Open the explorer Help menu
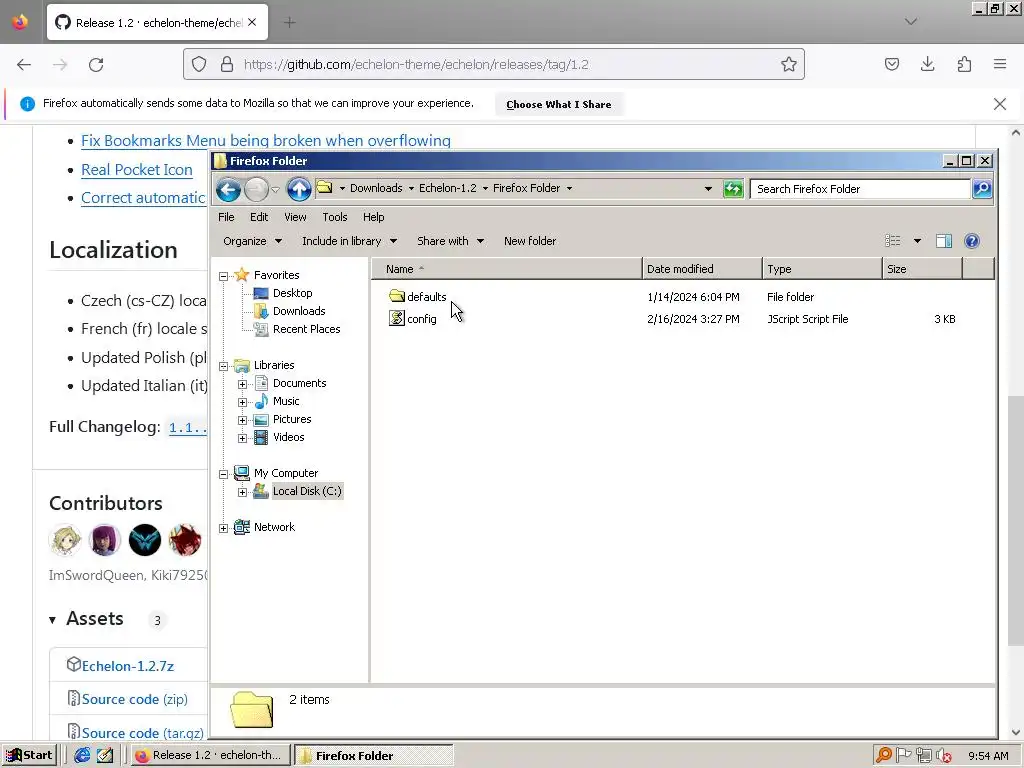 pyautogui.click(x=374, y=217)
